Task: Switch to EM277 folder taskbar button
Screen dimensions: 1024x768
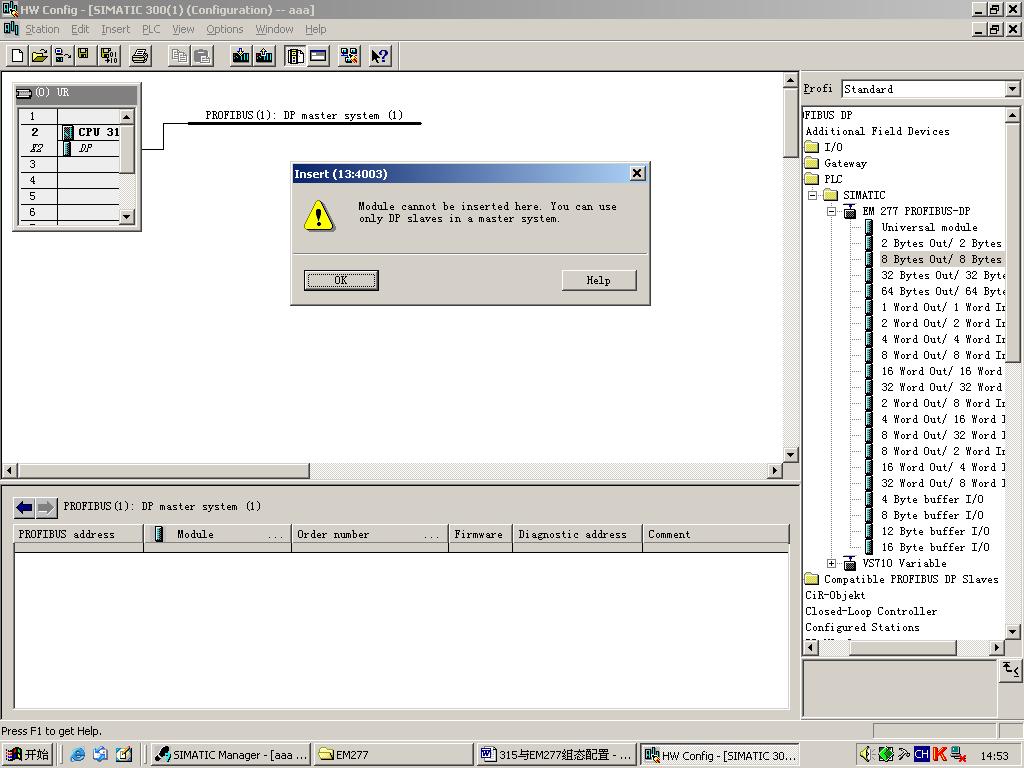Action: point(393,754)
